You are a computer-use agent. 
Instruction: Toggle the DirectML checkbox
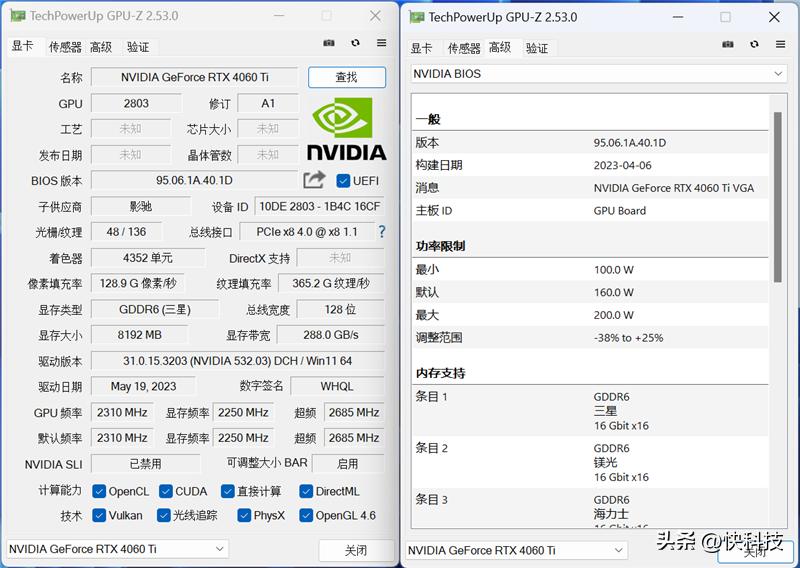[306, 491]
